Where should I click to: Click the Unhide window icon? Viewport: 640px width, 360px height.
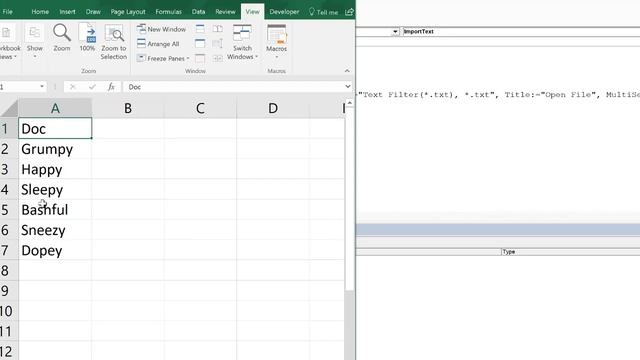[200, 58]
